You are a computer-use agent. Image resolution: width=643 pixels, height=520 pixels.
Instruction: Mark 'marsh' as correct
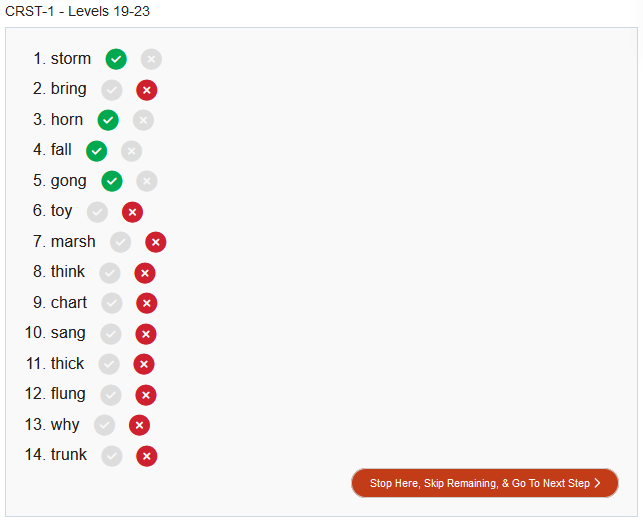click(x=120, y=242)
